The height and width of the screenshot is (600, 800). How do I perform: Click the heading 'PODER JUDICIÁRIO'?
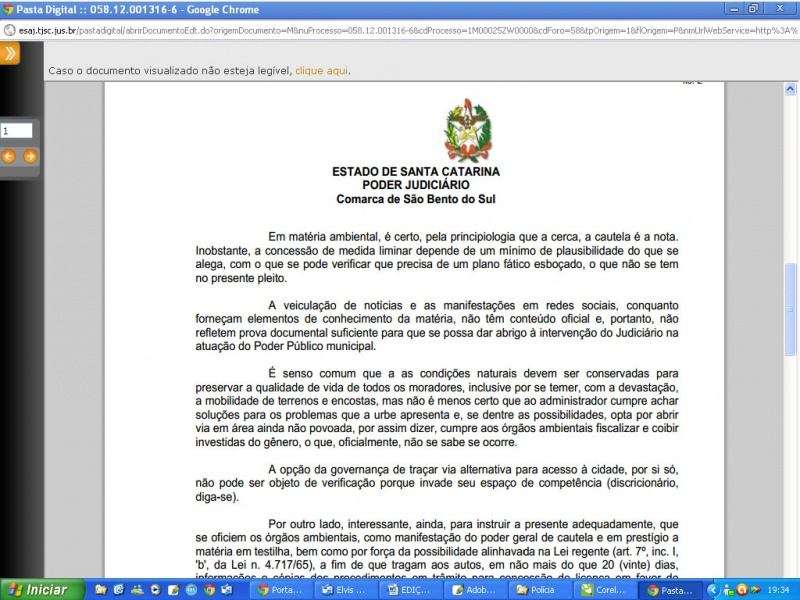pyautogui.click(x=416, y=185)
